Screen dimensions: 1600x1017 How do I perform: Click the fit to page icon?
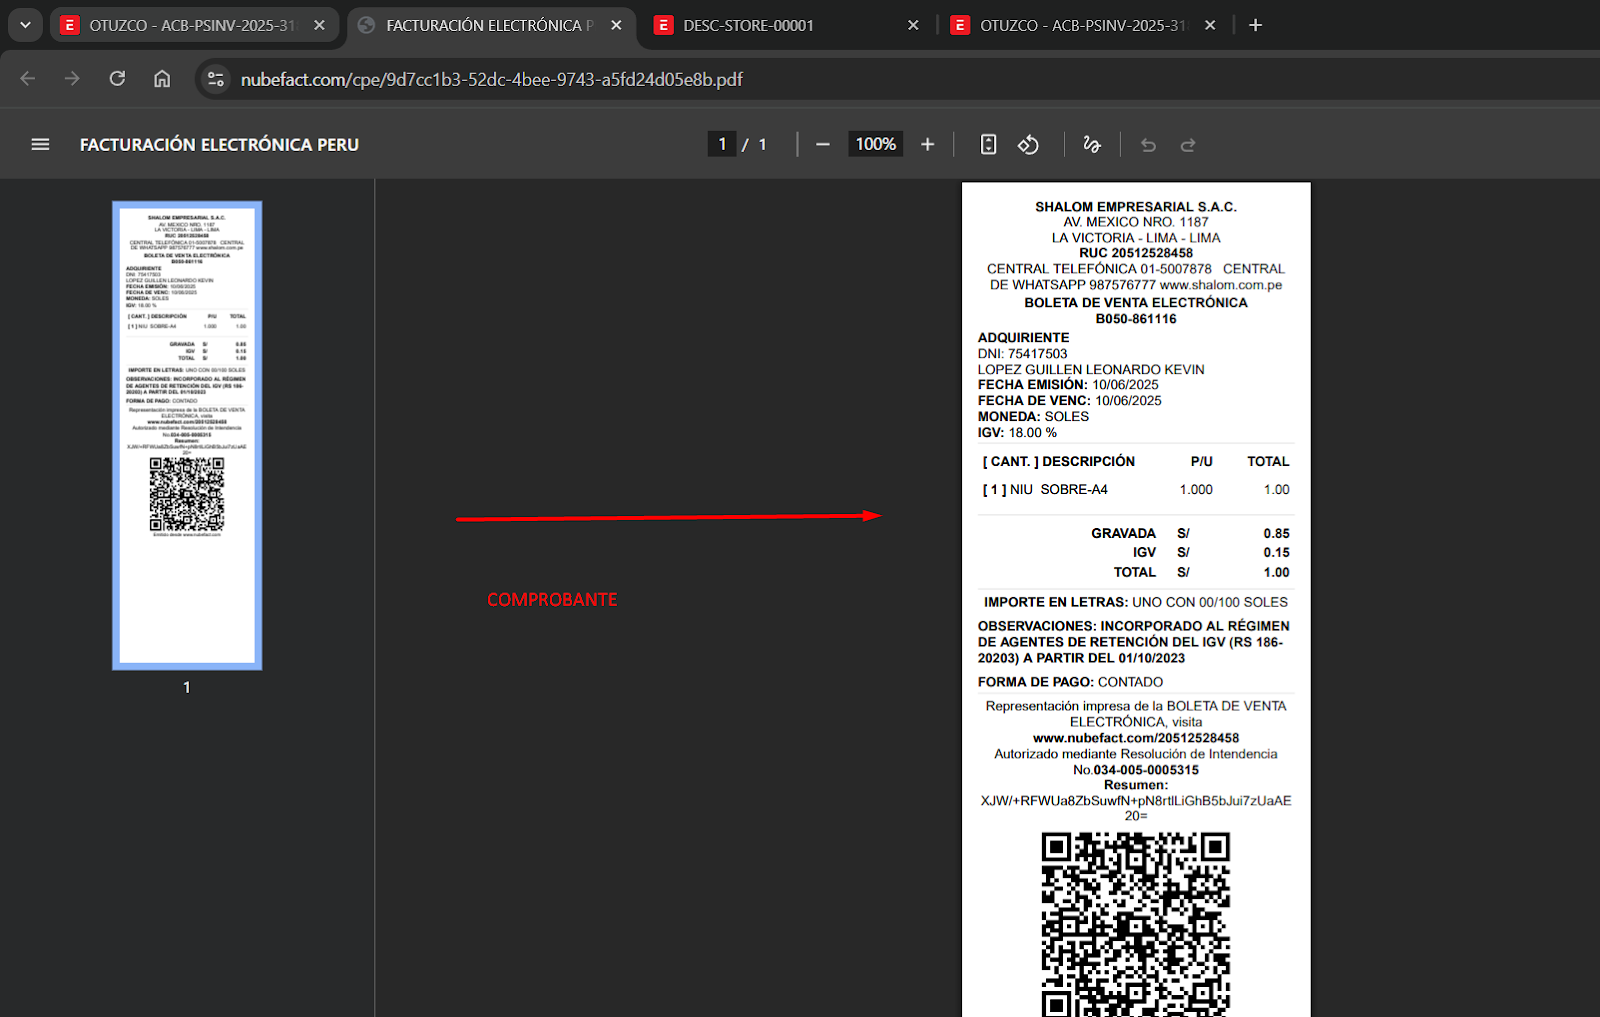(988, 145)
